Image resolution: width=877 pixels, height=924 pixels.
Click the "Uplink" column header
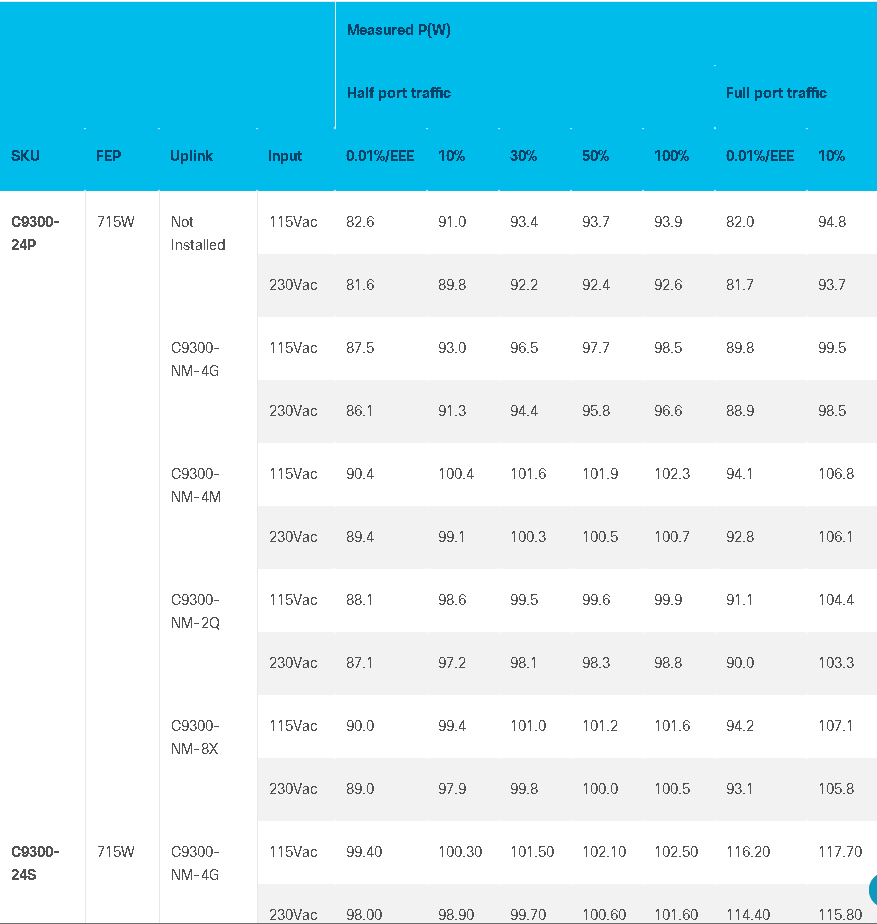(x=192, y=156)
